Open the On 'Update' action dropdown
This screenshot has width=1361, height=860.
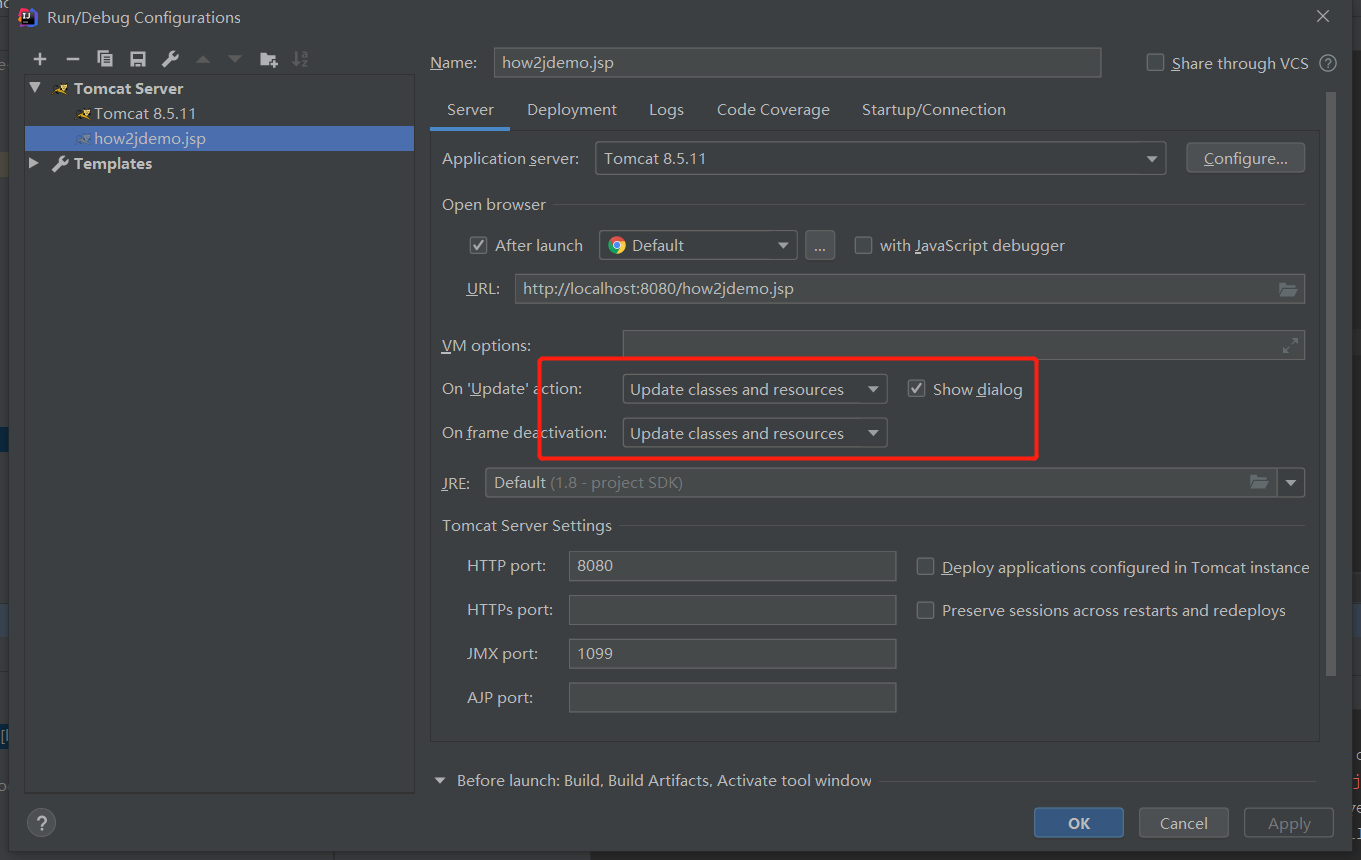(x=754, y=389)
